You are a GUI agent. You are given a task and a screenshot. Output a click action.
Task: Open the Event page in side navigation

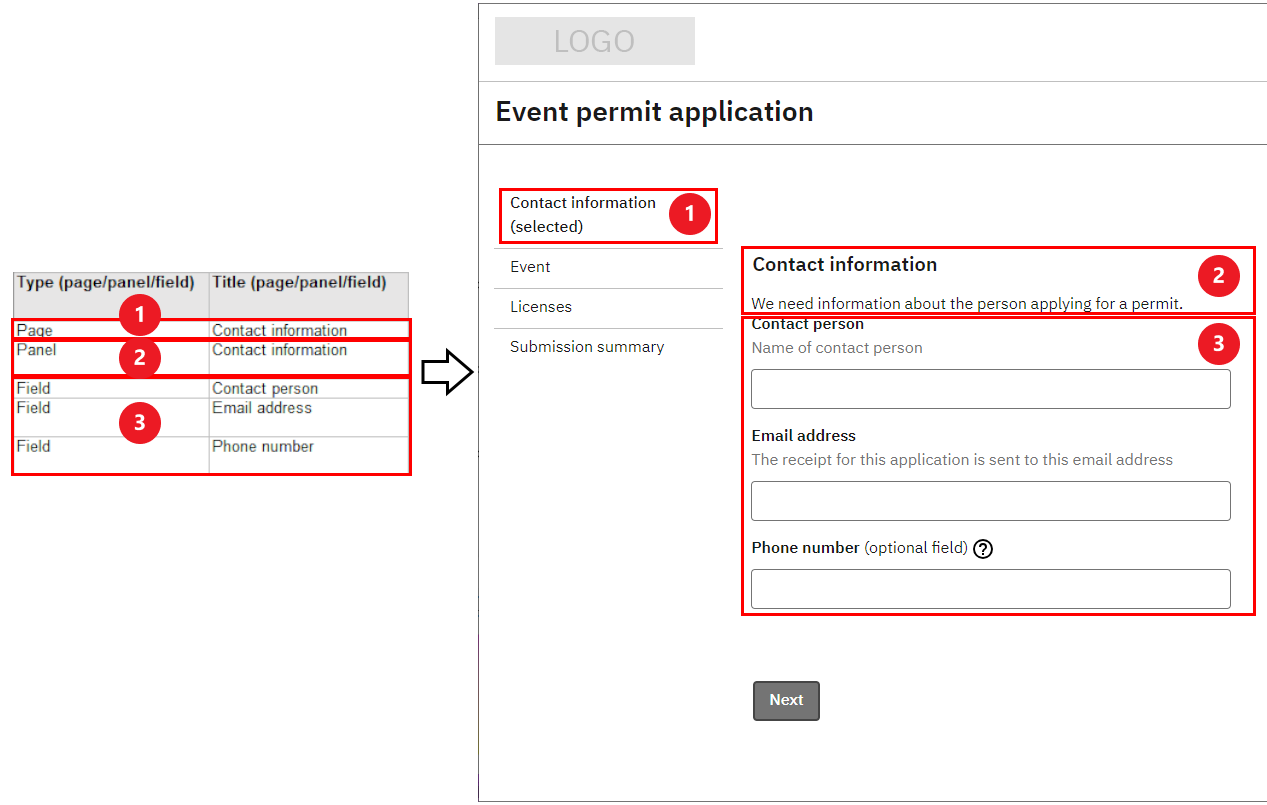point(531,267)
